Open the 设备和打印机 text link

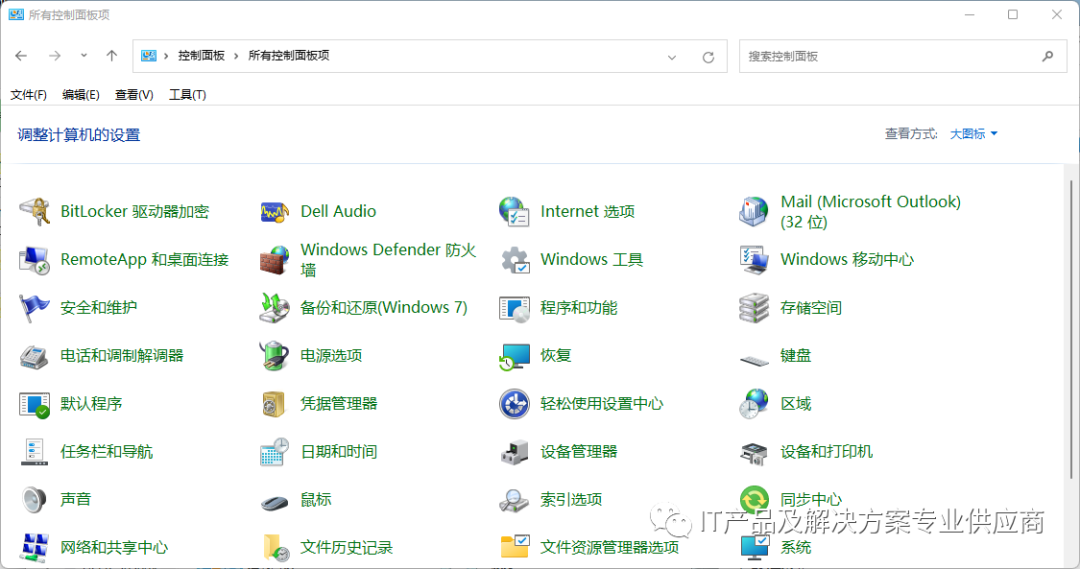tap(827, 452)
